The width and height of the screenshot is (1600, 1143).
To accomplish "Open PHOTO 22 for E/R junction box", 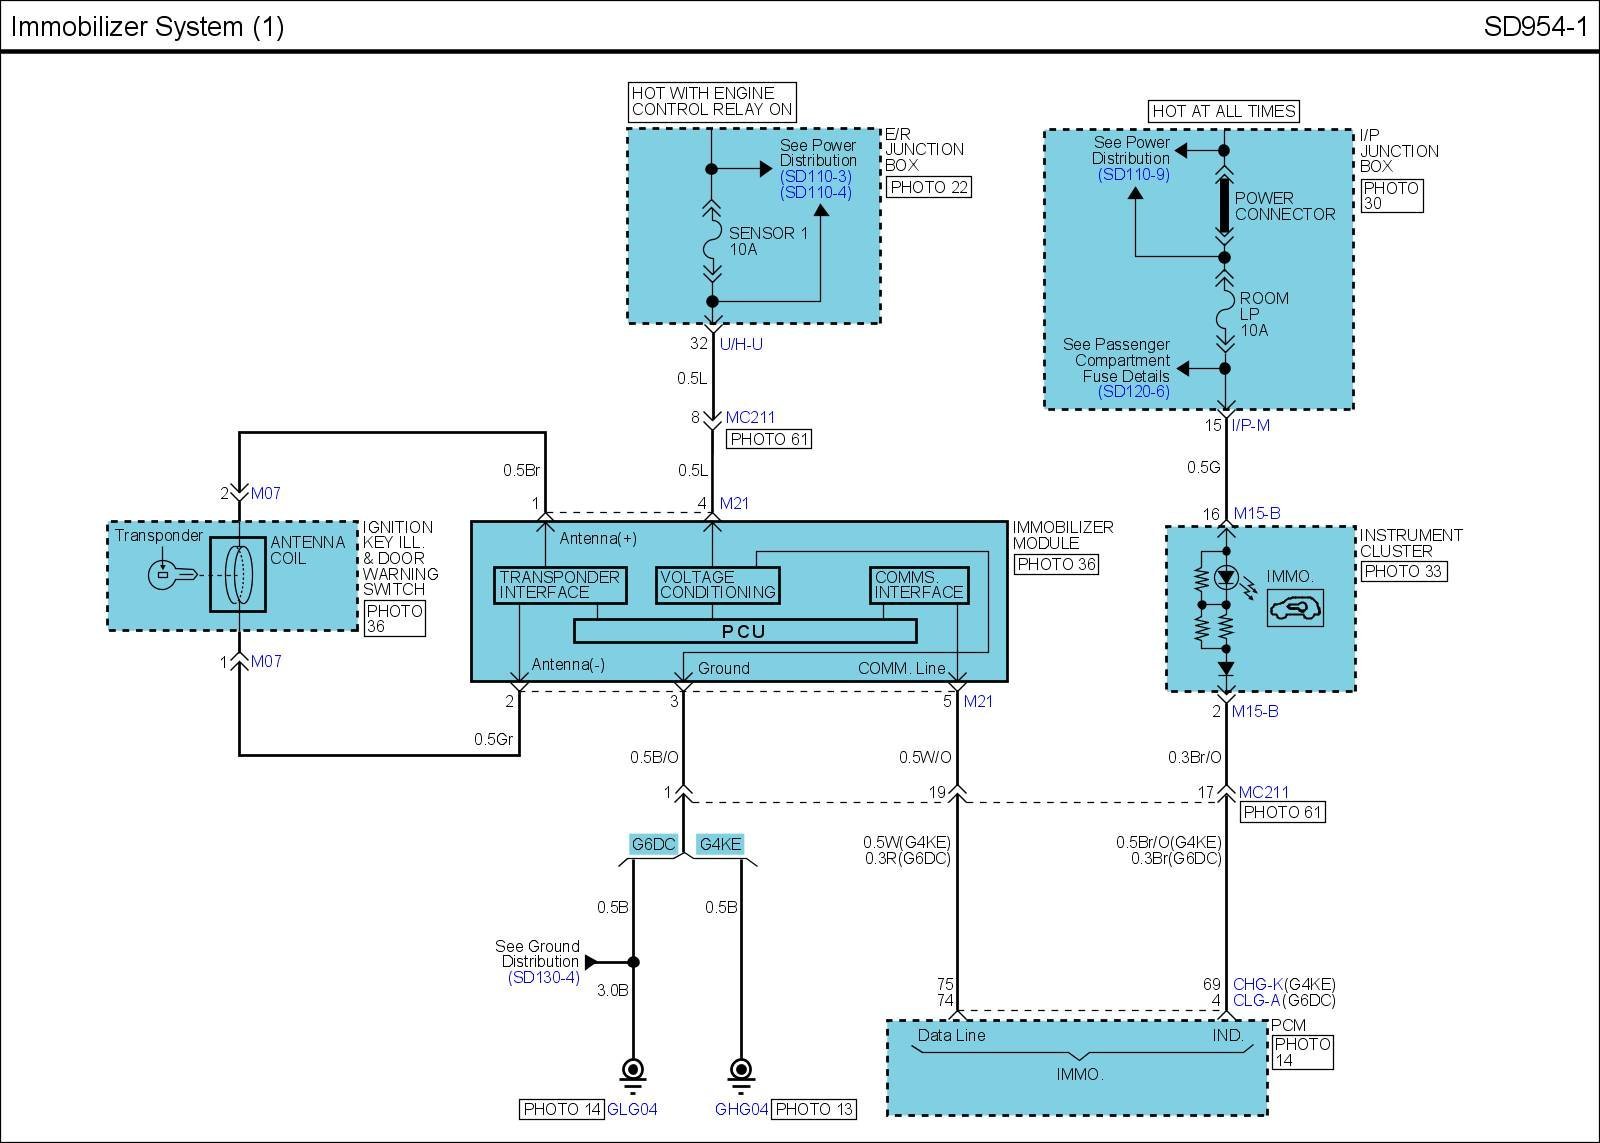I will [929, 187].
